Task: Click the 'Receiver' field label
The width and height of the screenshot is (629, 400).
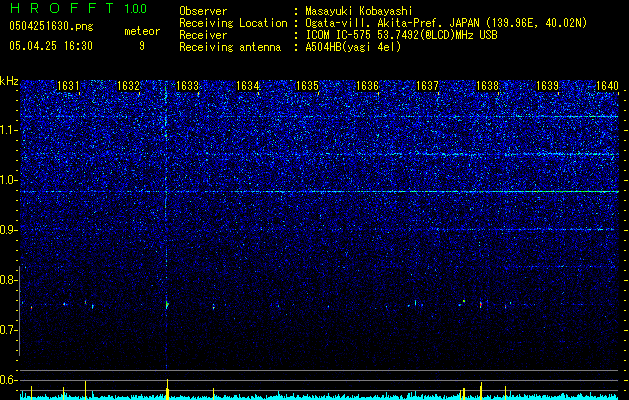Action: (203, 35)
